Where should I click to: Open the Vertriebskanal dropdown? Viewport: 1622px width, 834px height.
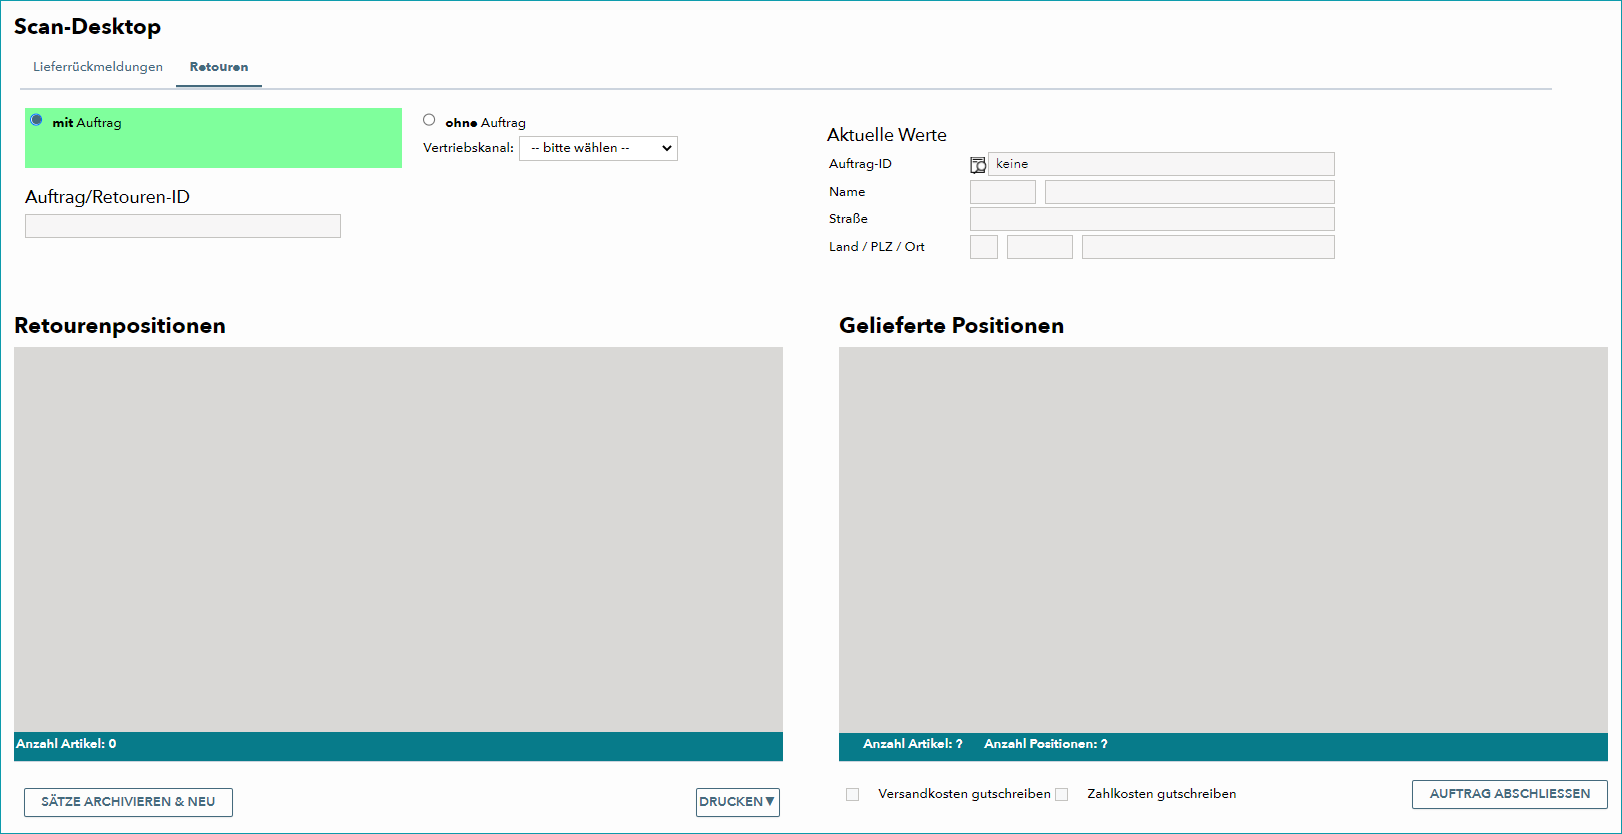pos(598,148)
